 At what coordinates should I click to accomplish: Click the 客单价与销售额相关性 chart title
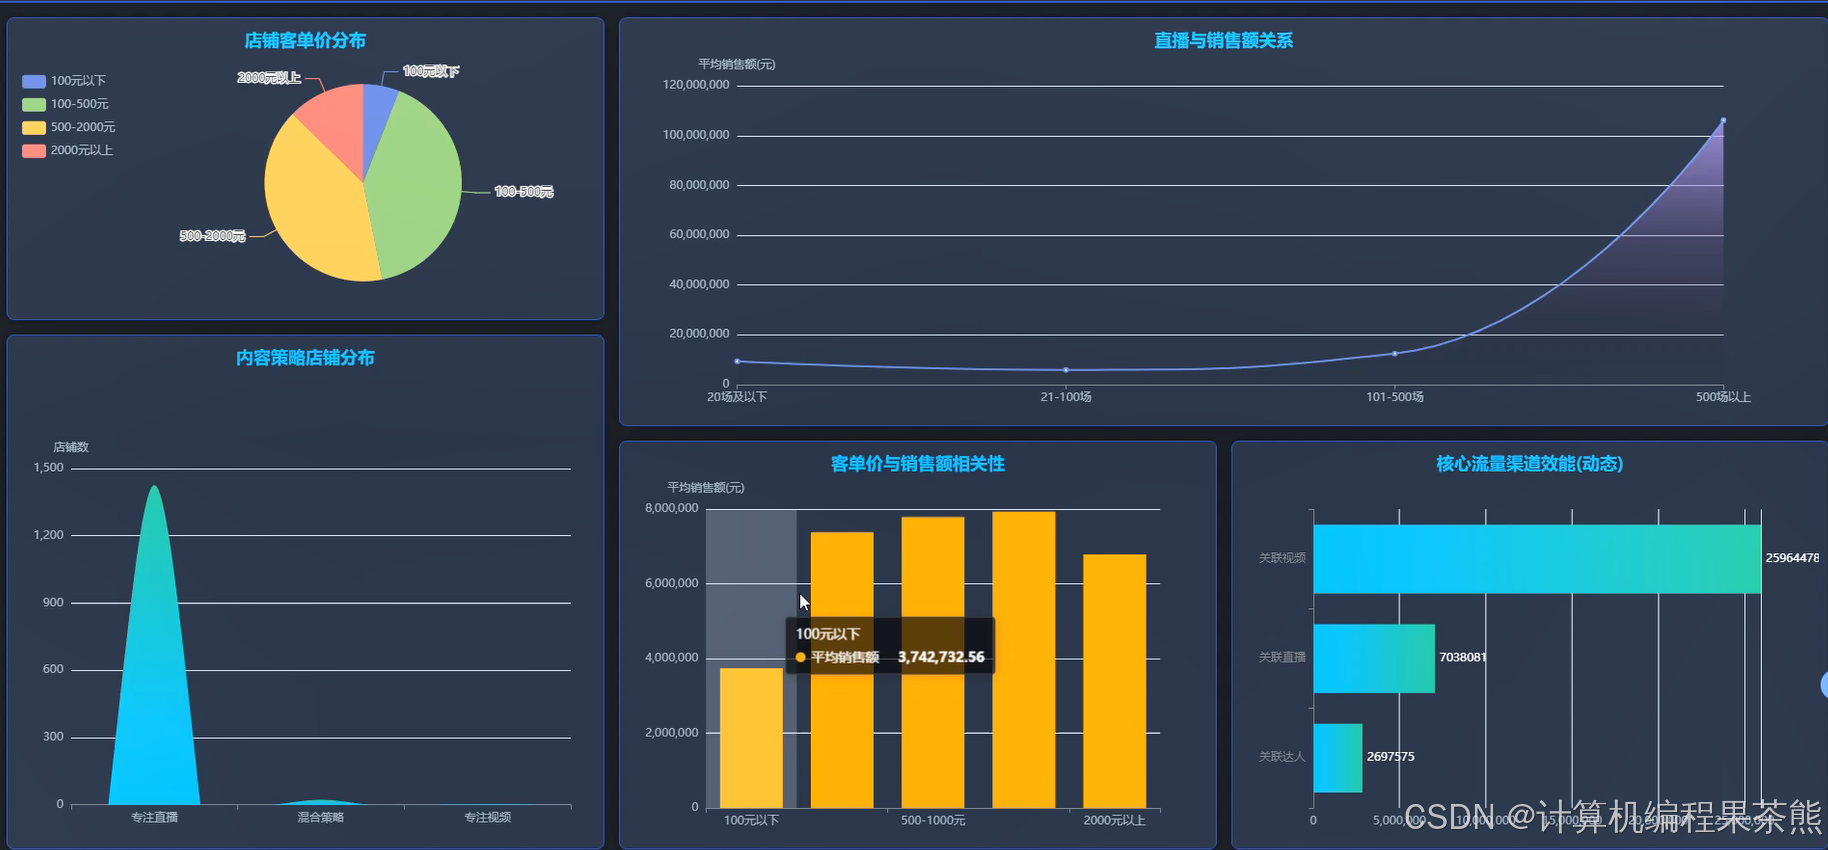tap(917, 463)
